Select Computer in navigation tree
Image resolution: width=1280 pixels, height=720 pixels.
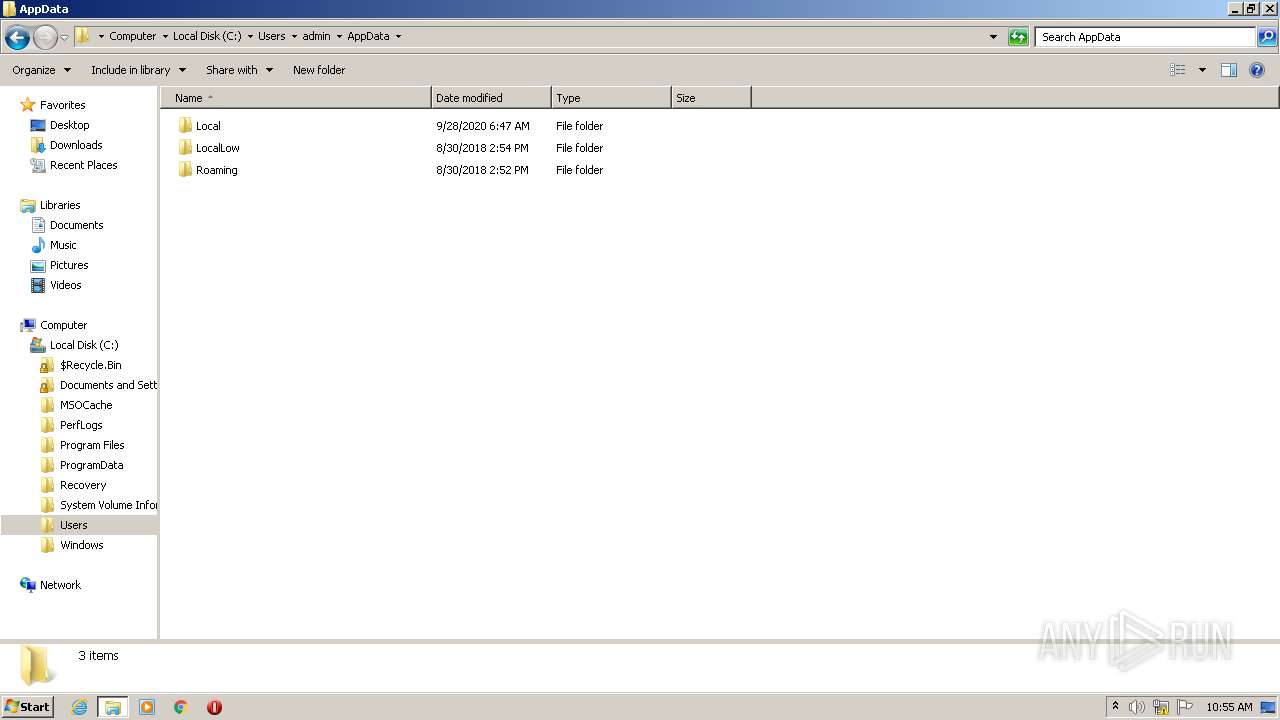63,325
